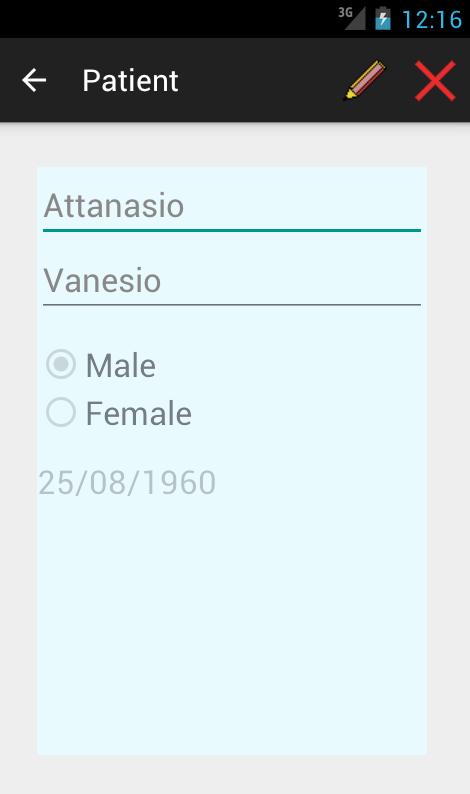Tap the teal underline beneath Attanasio
Screen dimensions: 470x794
tap(232, 230)
